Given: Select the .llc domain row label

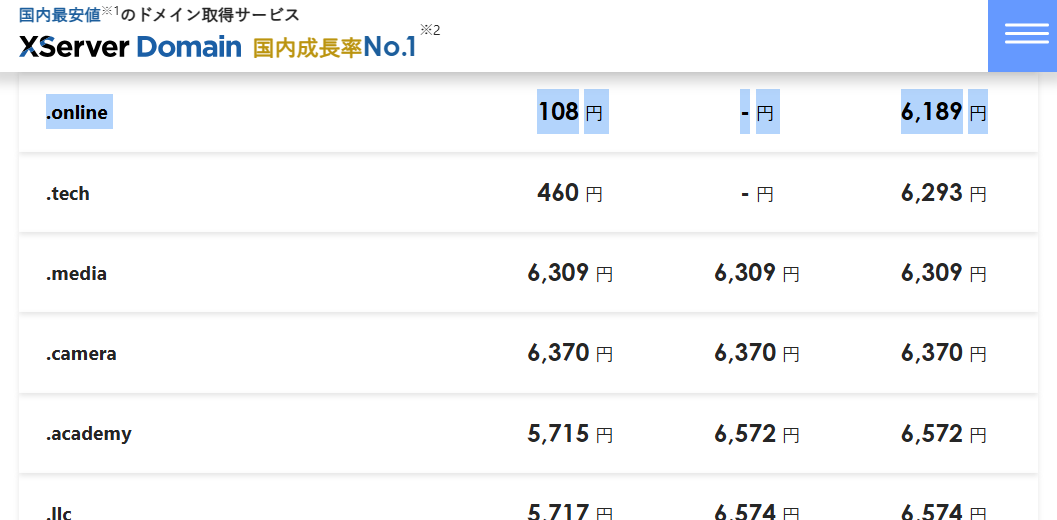Looking at the screenshot, I should coord(59,513).
